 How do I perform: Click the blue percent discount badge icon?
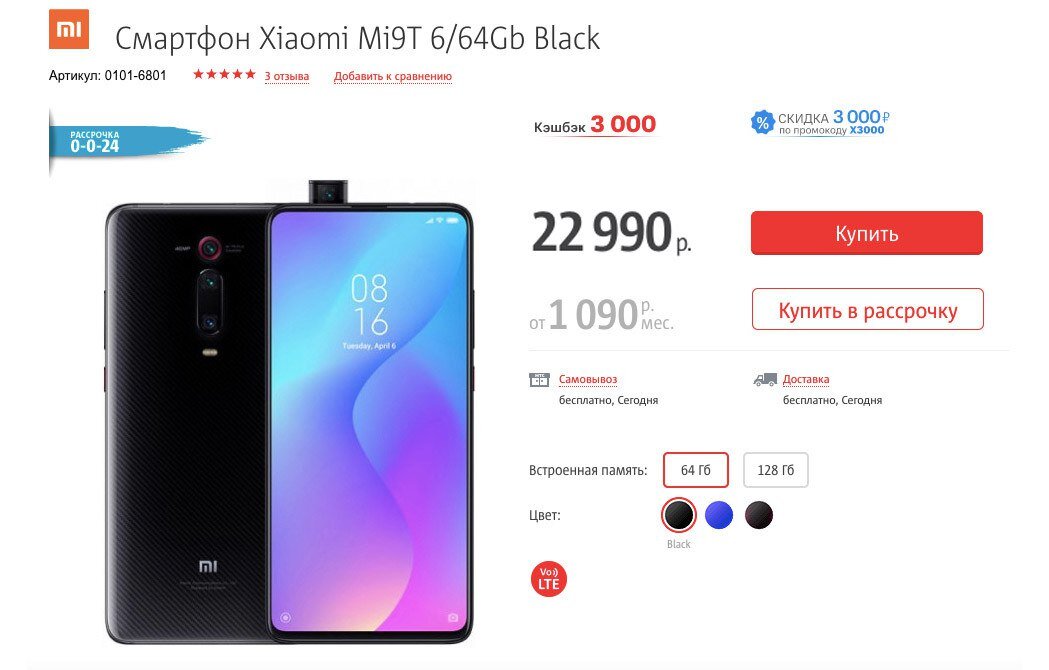click(x=762, y=122)
